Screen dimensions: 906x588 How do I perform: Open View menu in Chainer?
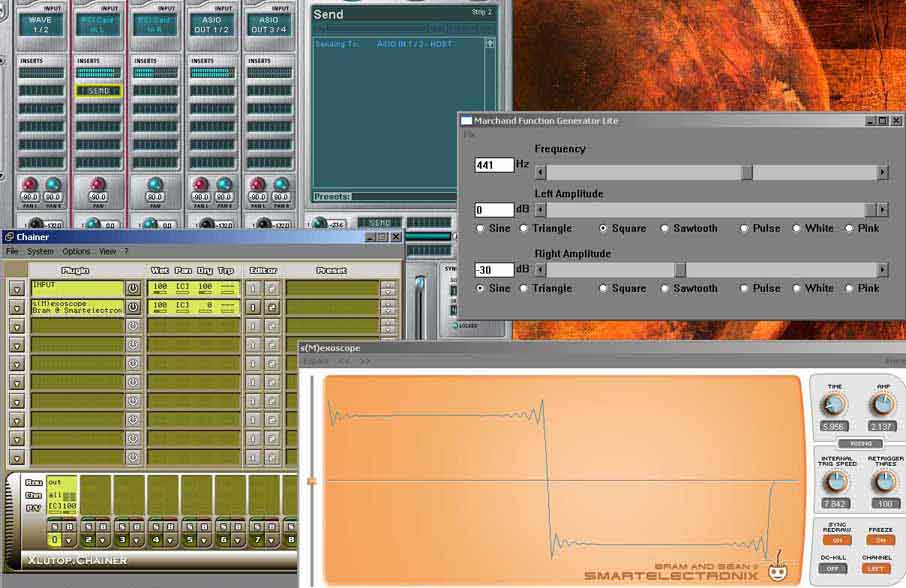pyautogui.click(x=107, y=251)
